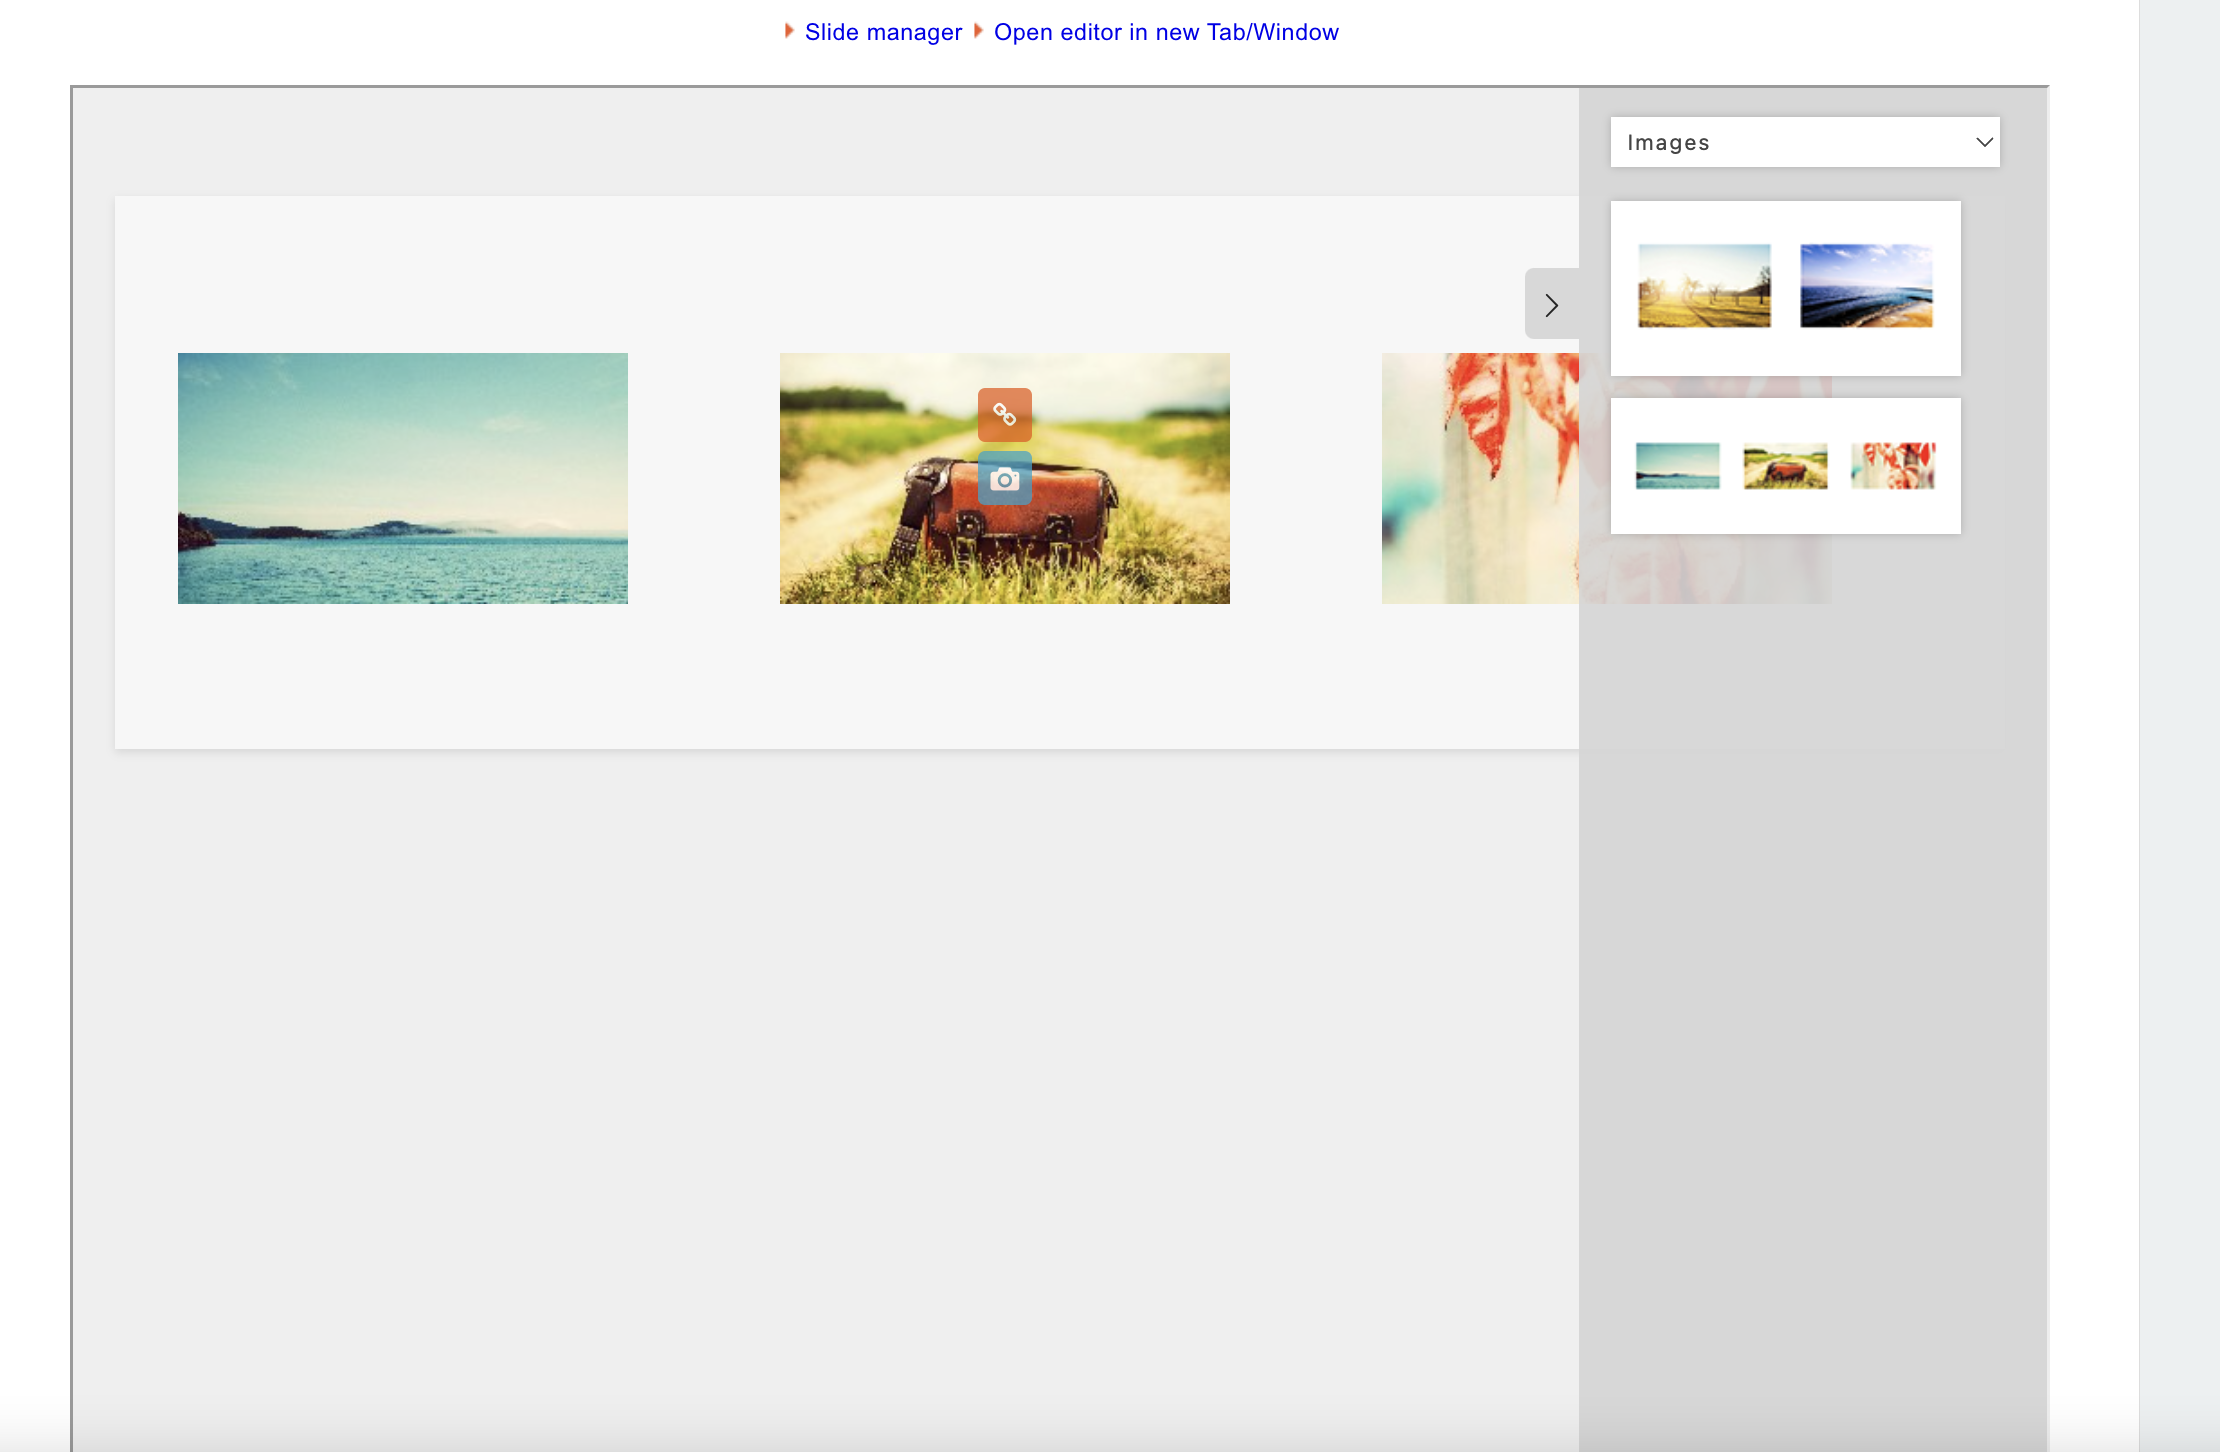This screenshot has width=2220, height=1452.
Task: Pick the small leather bag thumbnail in the panel
Action: [1785, 466]
